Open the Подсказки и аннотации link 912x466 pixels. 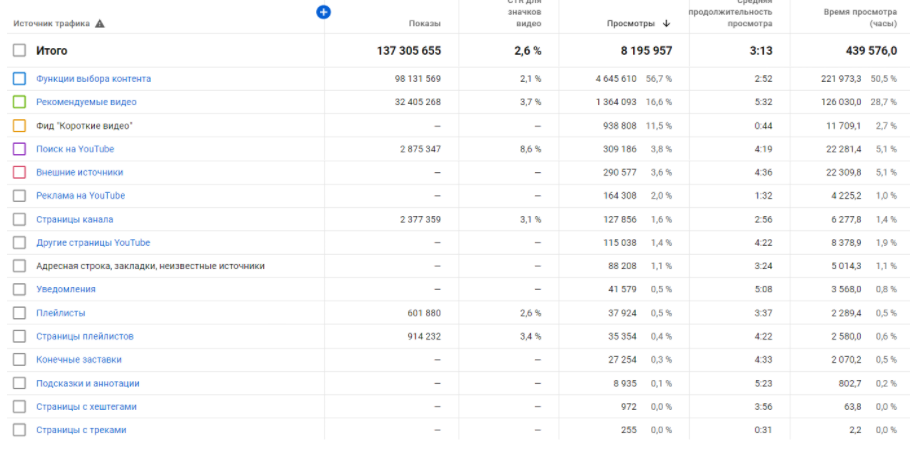88,383
